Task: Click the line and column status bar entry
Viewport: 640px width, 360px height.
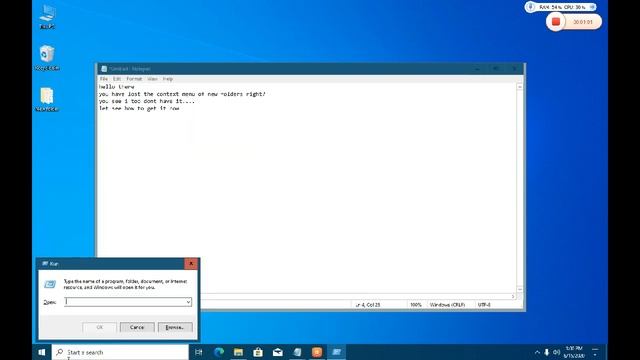Action: click(x=368, y=305)
